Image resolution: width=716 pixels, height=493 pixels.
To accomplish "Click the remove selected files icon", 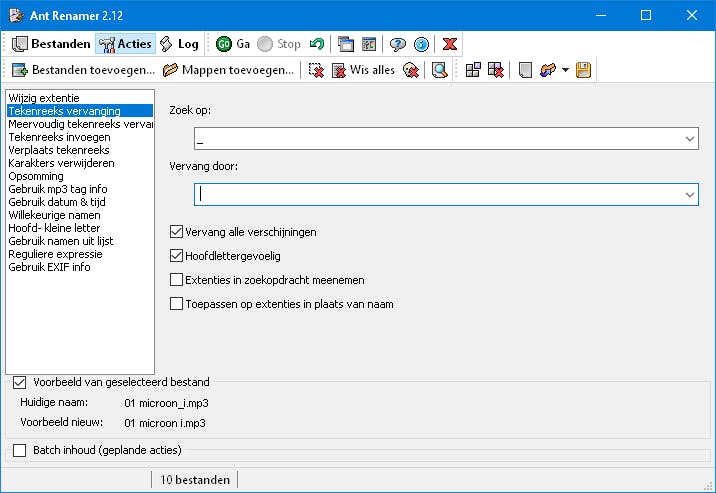I will tap(317, 70).
